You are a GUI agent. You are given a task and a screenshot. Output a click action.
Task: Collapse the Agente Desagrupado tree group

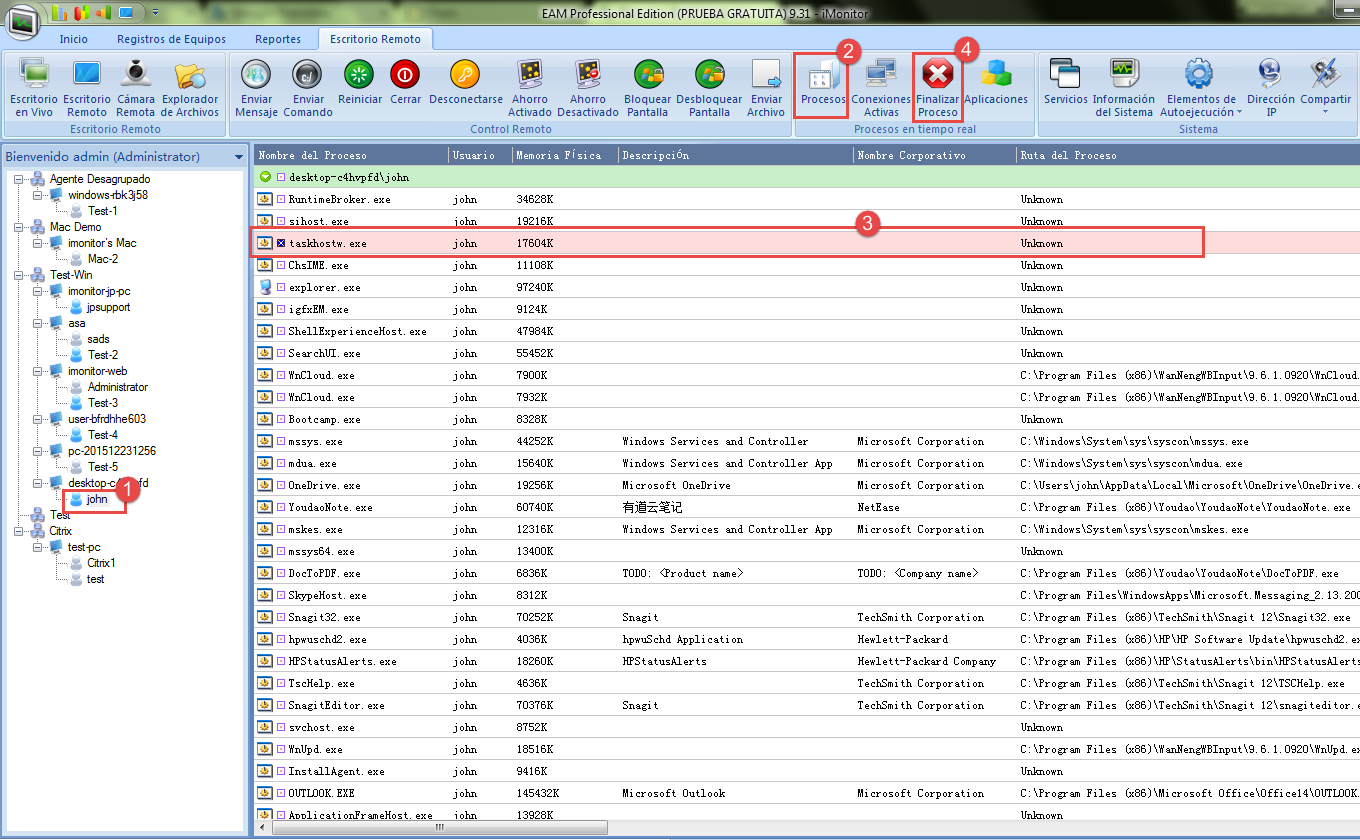click(x=19, y=179)
